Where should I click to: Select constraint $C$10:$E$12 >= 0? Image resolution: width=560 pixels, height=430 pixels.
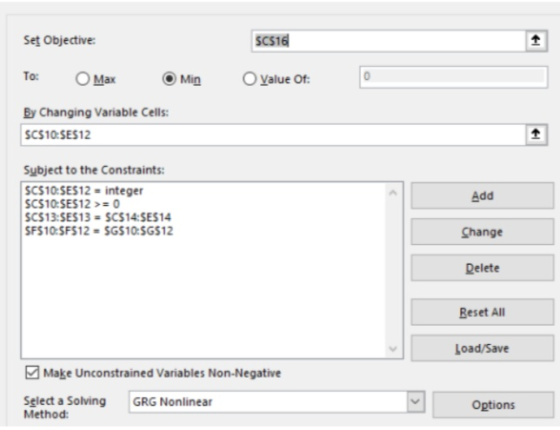click(72, 204)
